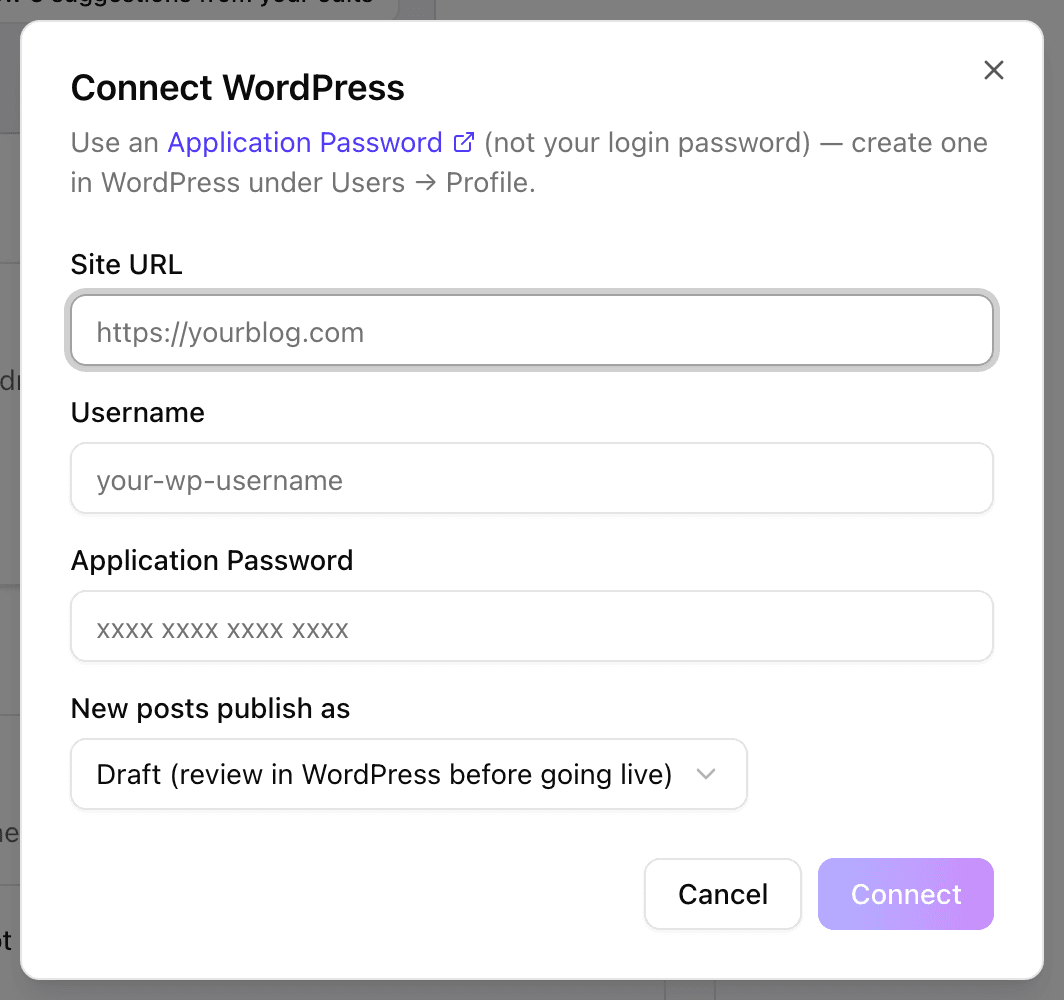Viewport: 1064px width, 1000px height.
Task: Close the Connect WordPress dialog with the X
Action: pyautogui.click(x=993, y=70)
